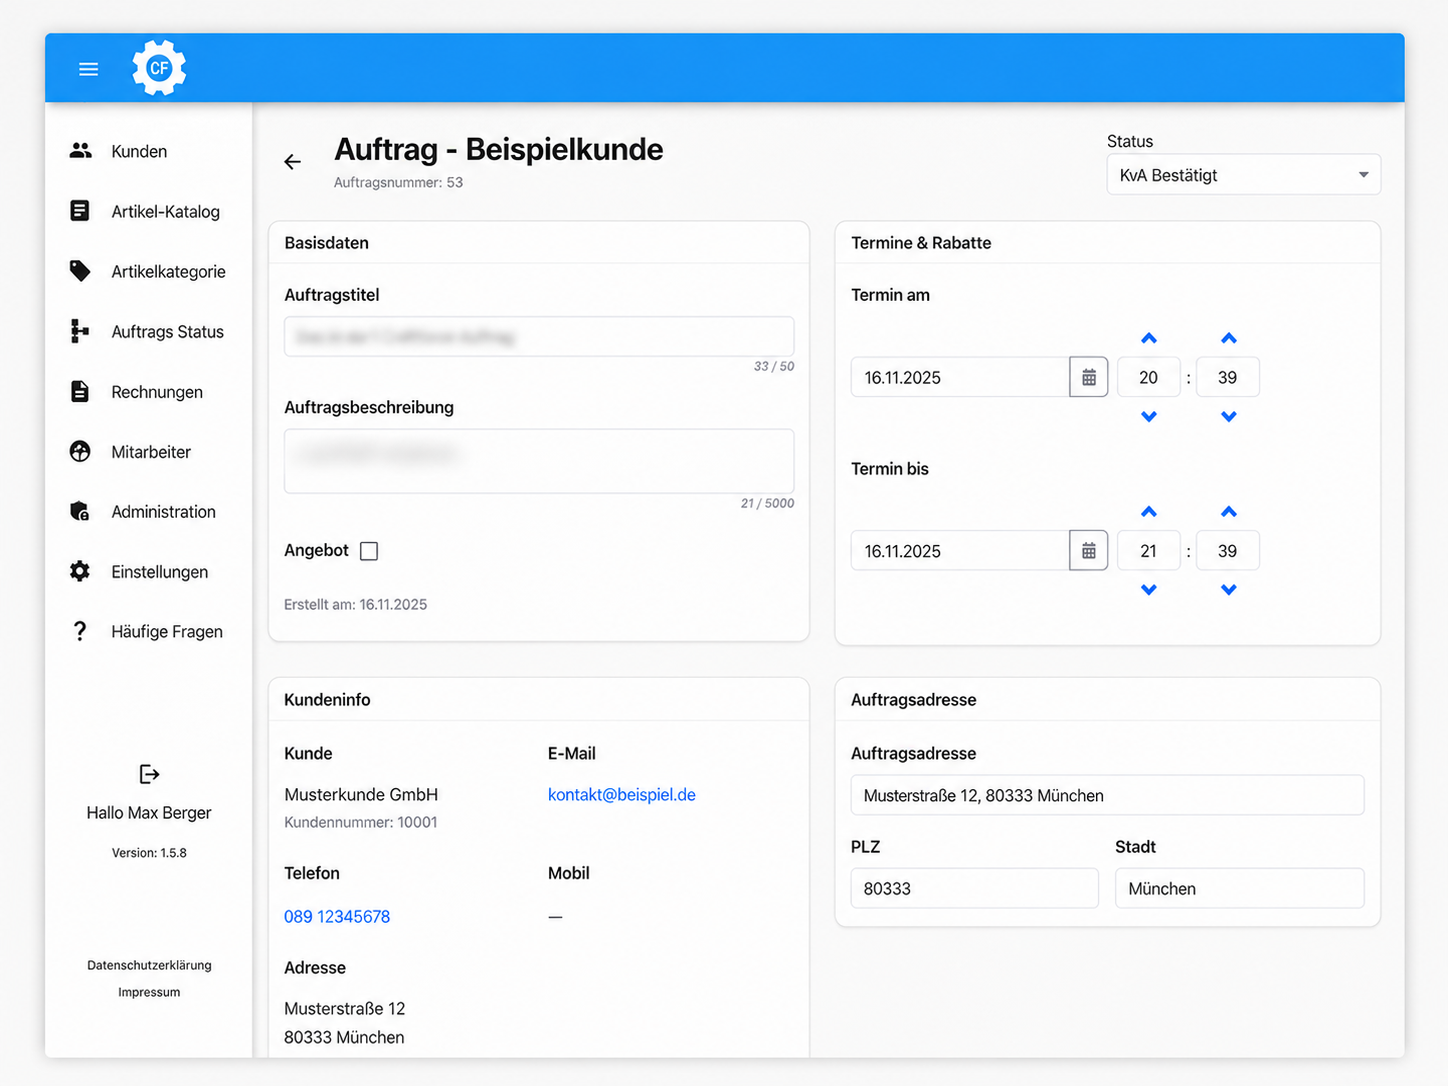This screenshot has height=1086, width=1448.
Task: Click the Auftragsnummer: 53 text
Action: pos(398,182)
